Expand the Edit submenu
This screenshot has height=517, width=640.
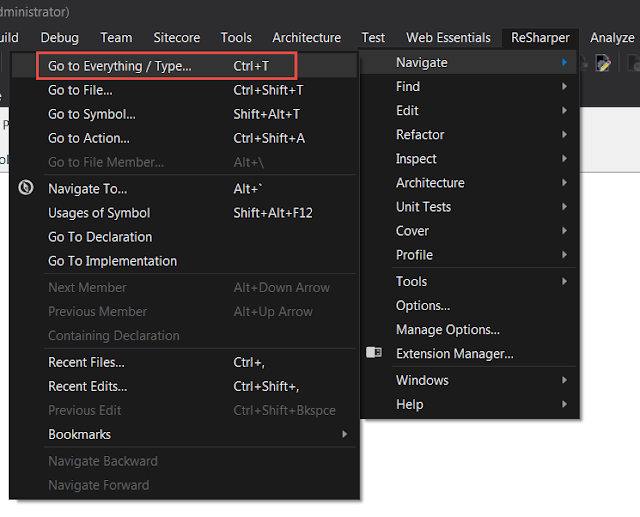point(469,111)
